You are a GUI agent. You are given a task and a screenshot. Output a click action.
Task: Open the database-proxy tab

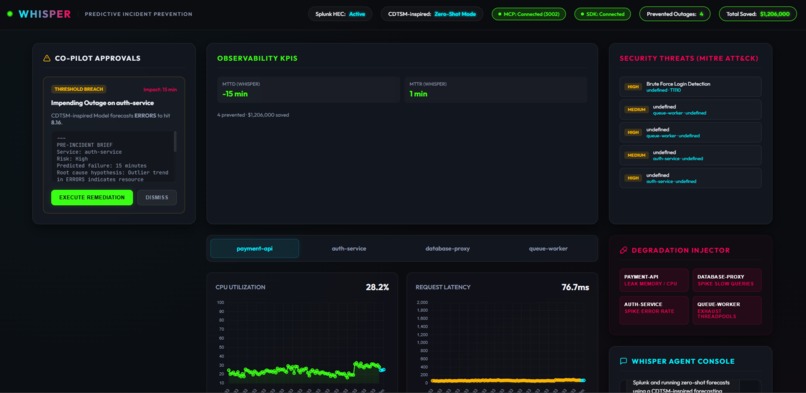click(x=447, y=248)
